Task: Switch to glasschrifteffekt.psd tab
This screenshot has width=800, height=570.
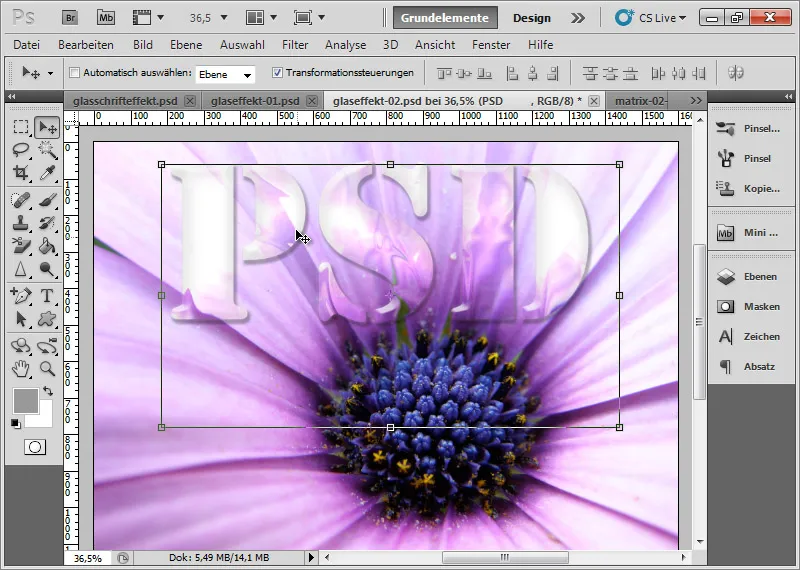Action: pyautogui.click(x=125, y=101)
